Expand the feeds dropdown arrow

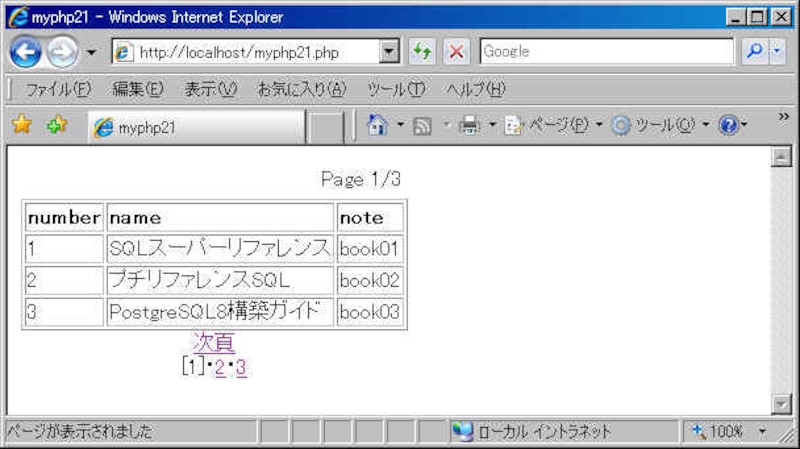point(447,124)
